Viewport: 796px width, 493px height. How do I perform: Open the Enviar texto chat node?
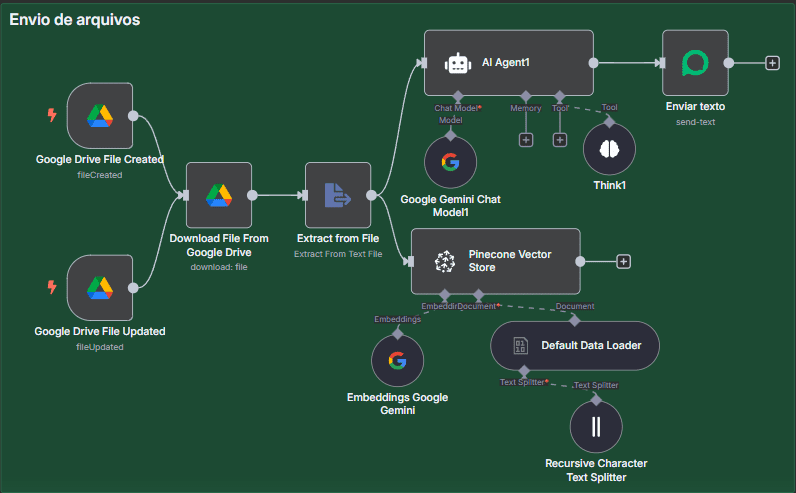click(x=695, y=62)
